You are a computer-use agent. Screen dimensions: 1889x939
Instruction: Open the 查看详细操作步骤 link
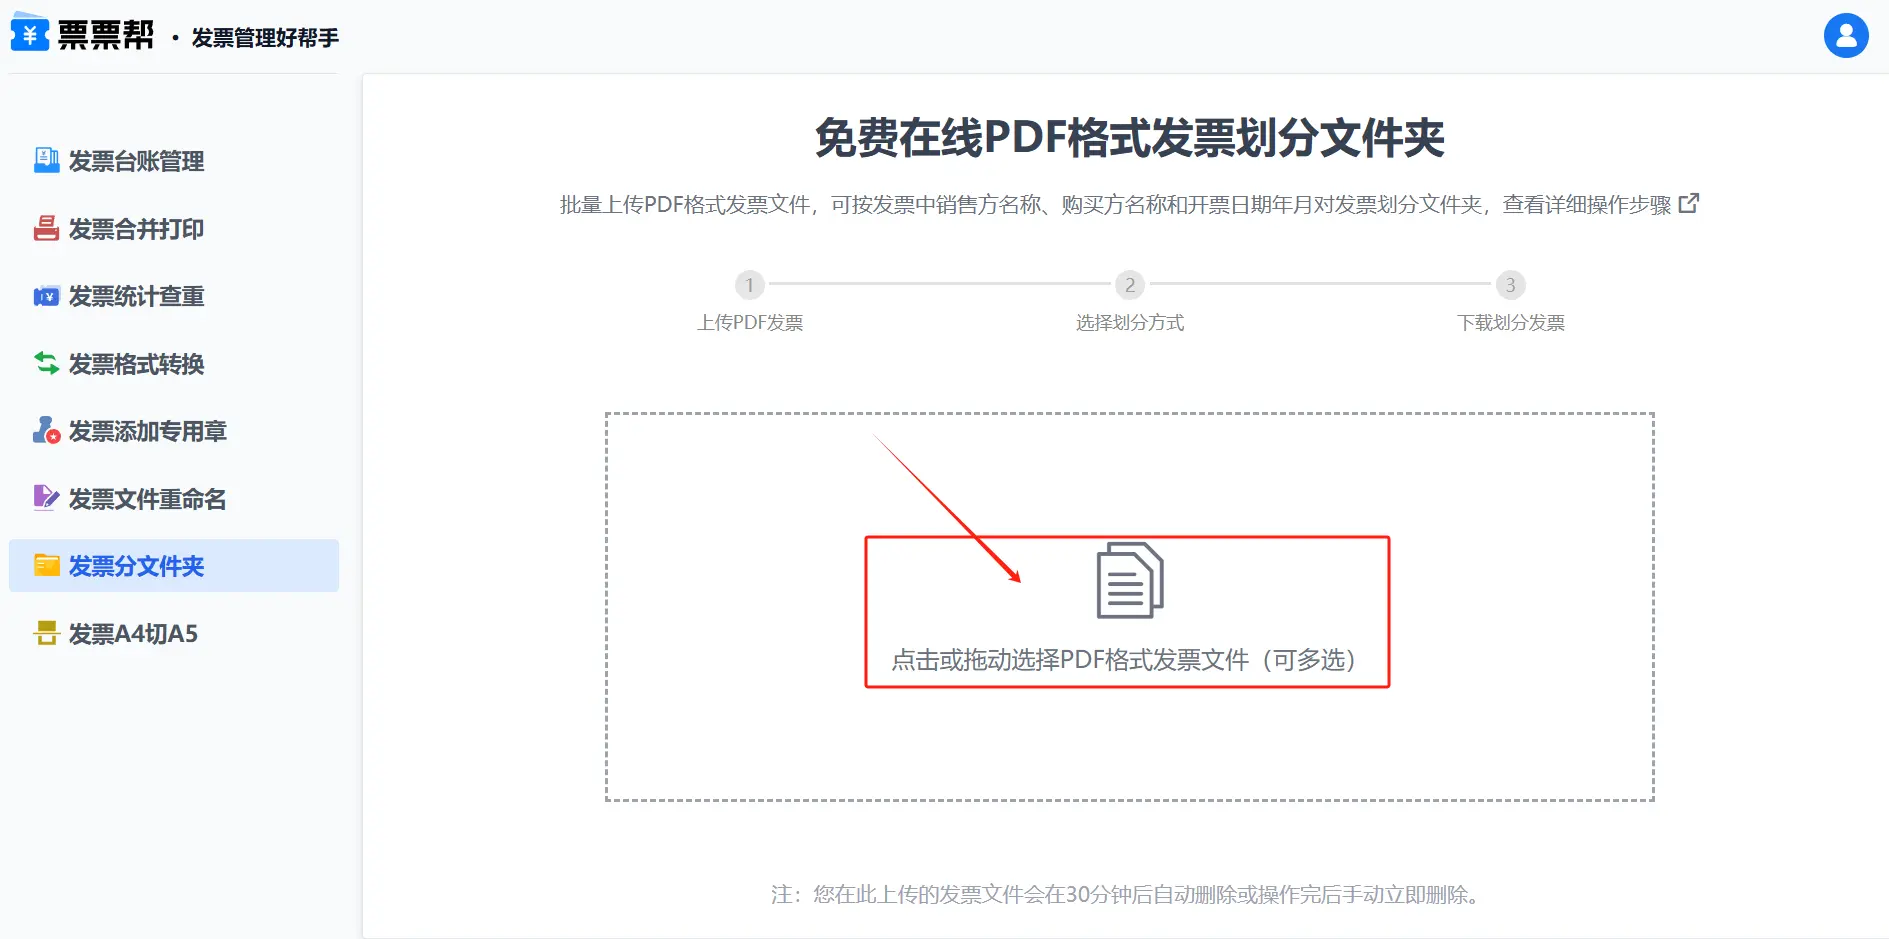(x=1586, y=205)
